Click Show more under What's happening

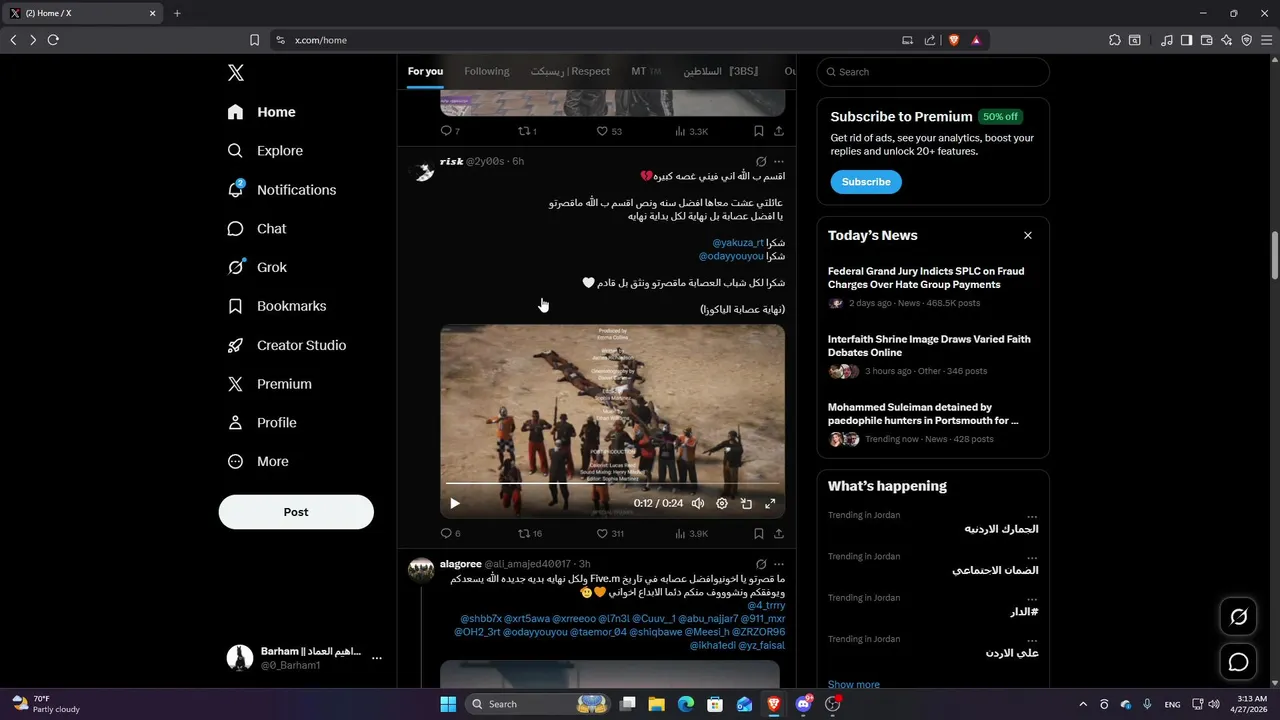coord(854,685)
